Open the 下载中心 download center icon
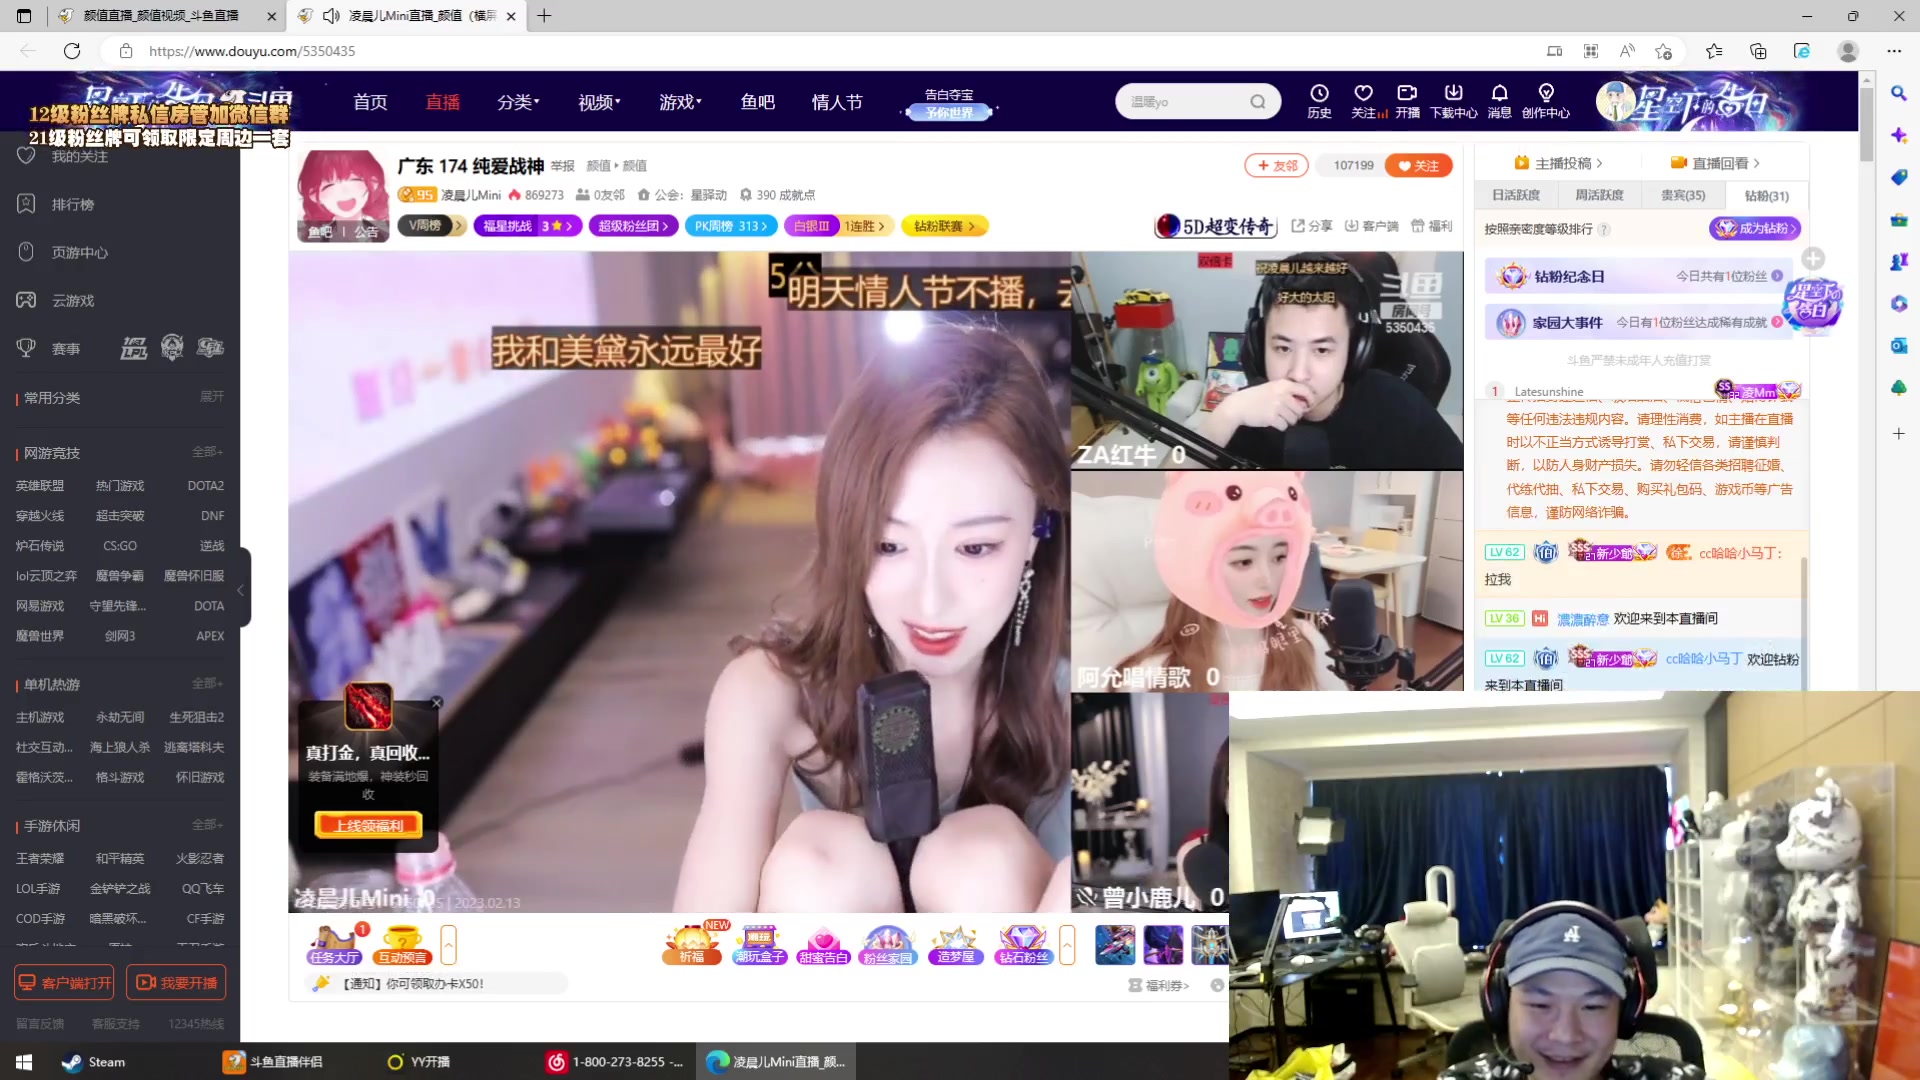The height and width of the screenshot is (1080, 1920). pos(1454,101)
